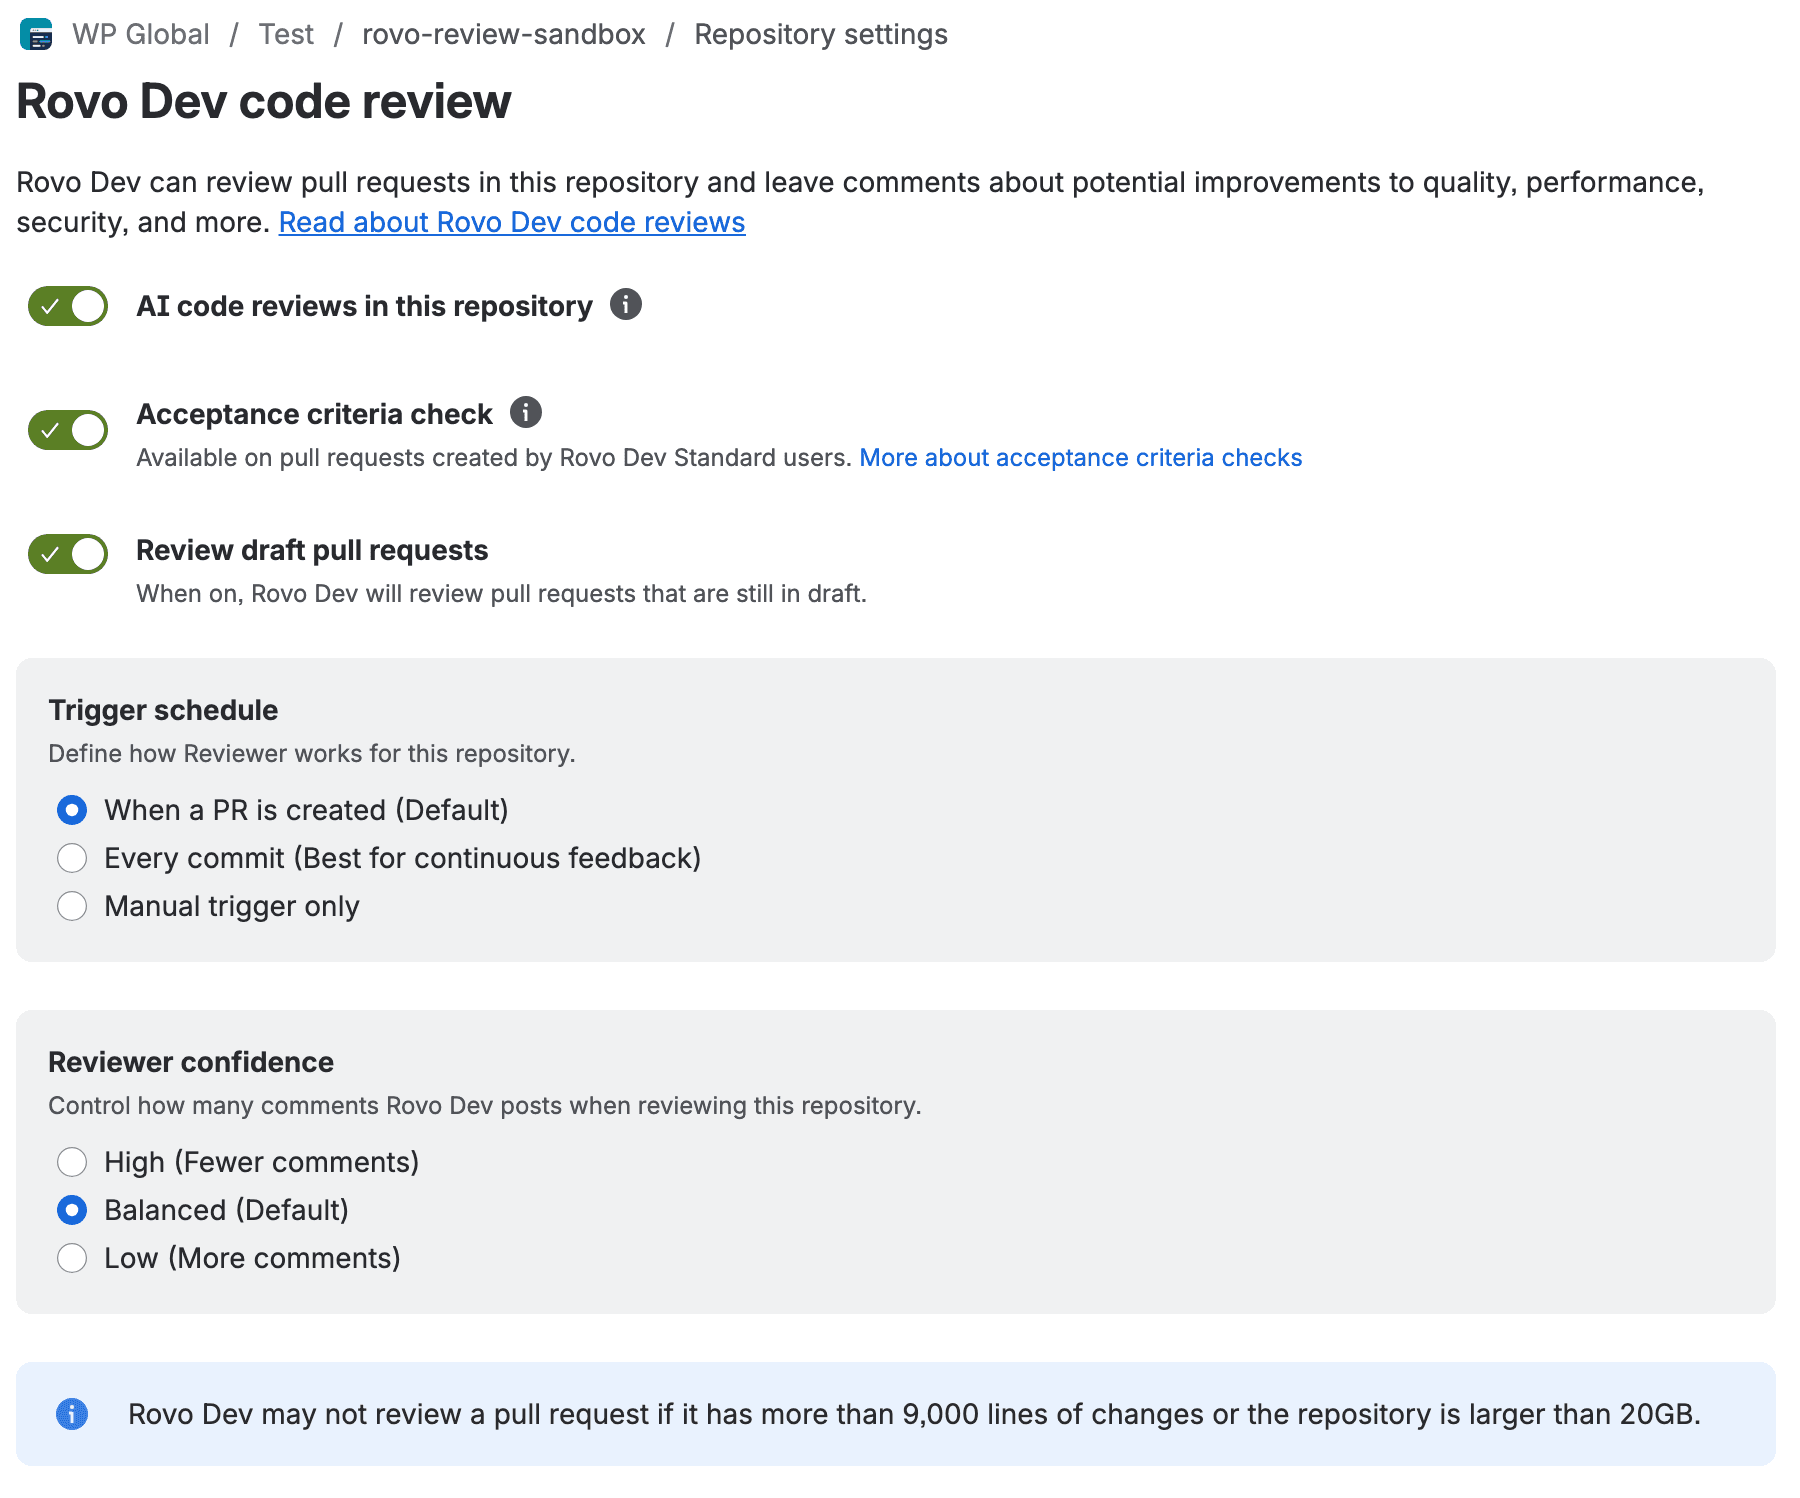
Task: Click the info icon in the size-limit notice
Action: (x=72, y=1414)
